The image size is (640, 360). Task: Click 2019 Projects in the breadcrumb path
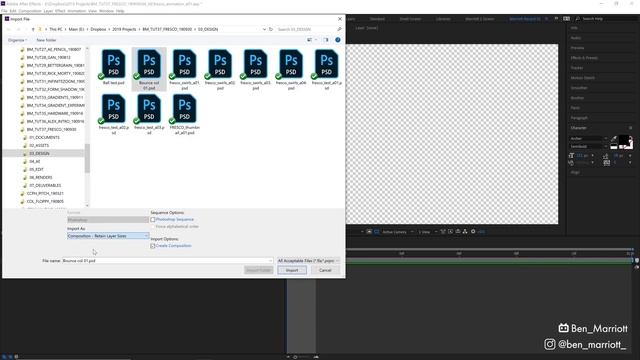point(124,29)
